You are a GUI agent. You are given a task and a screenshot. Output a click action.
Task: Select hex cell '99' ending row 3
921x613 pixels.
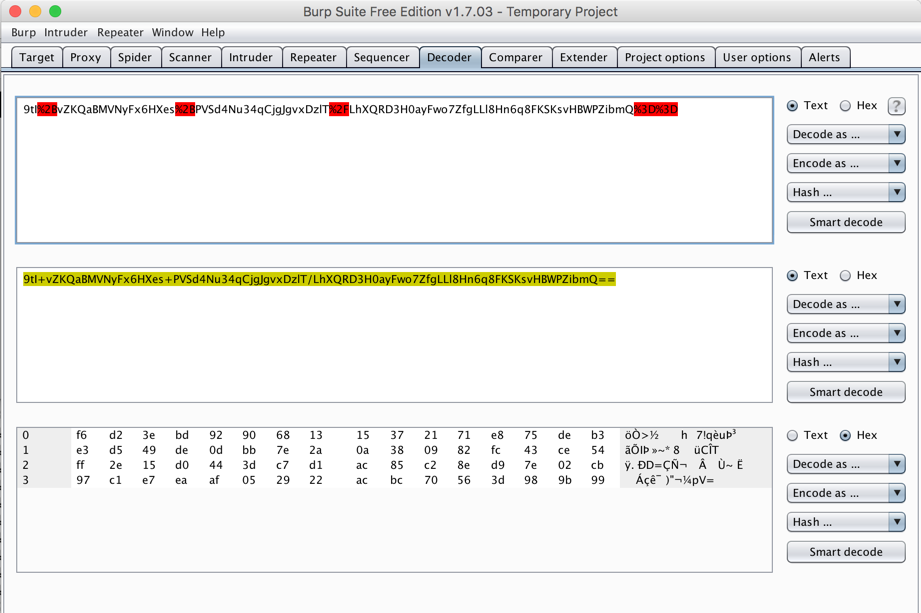[x=598, y=480]
